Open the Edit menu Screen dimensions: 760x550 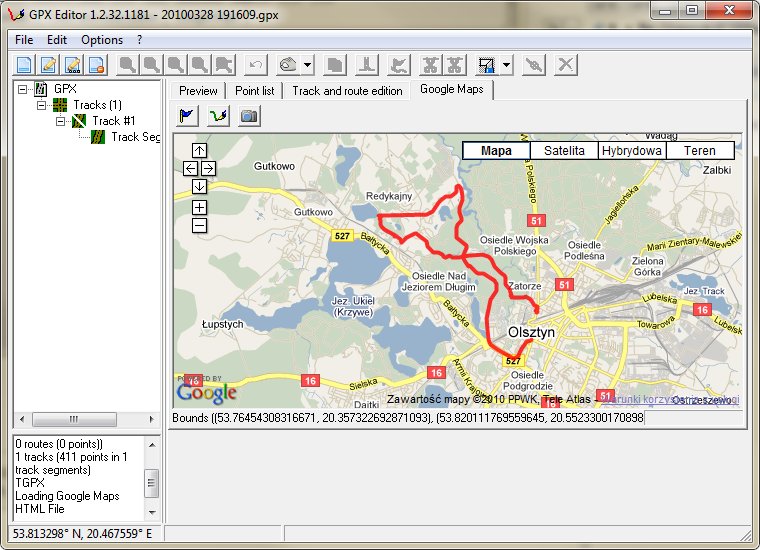57,40
